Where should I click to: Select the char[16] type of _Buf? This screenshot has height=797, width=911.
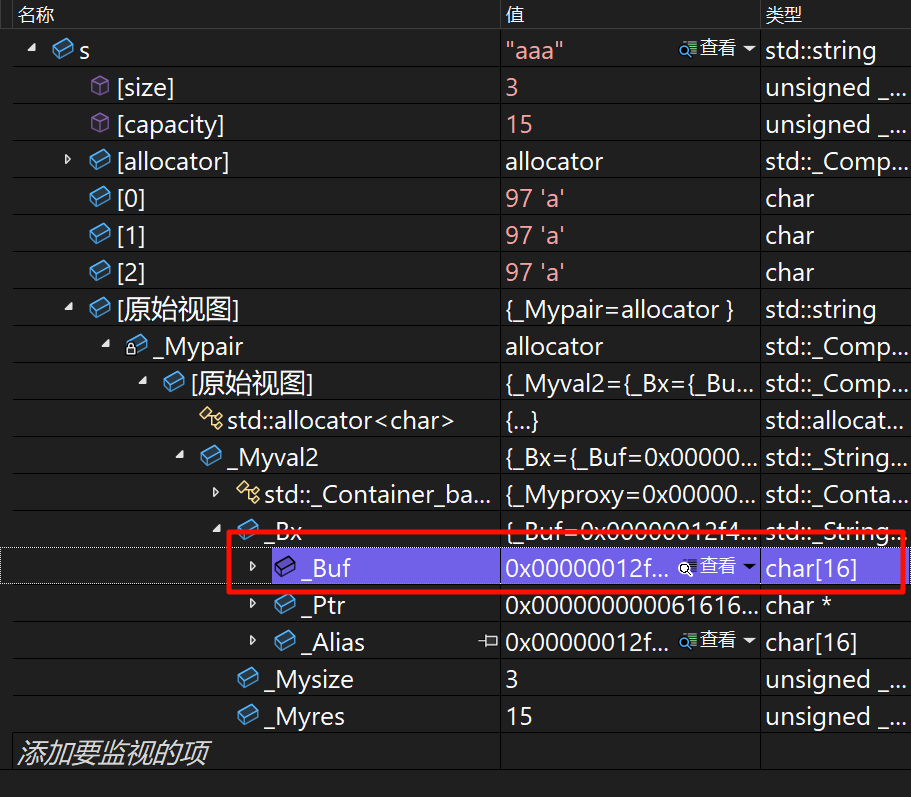pyautogui.click(x=811, y=569)
